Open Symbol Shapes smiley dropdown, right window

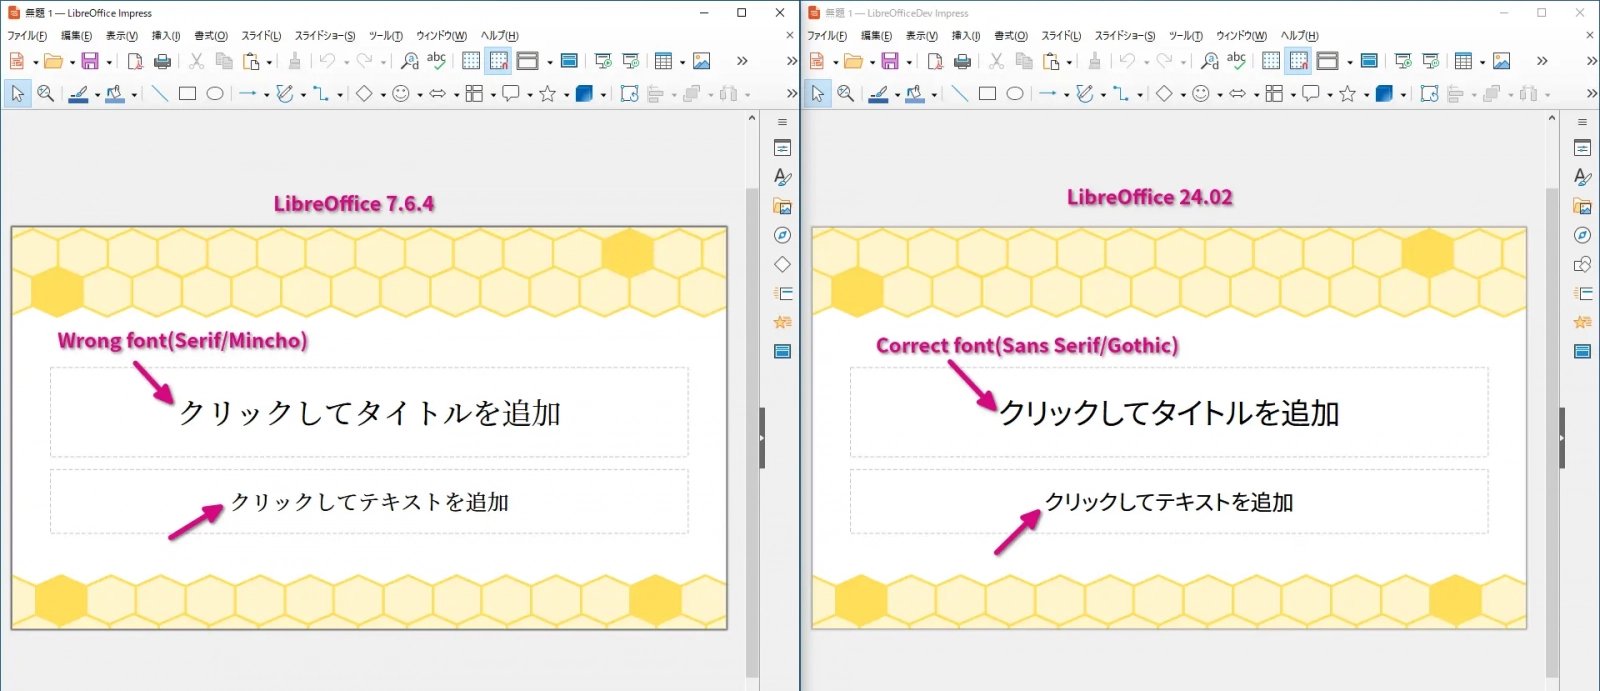click(1220, 94)
